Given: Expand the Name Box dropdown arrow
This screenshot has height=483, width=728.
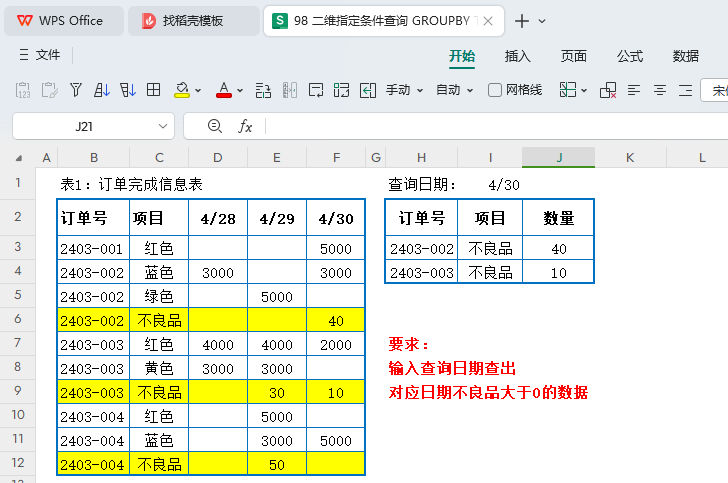Looking at the screenshot, I should tap(162, 126).
